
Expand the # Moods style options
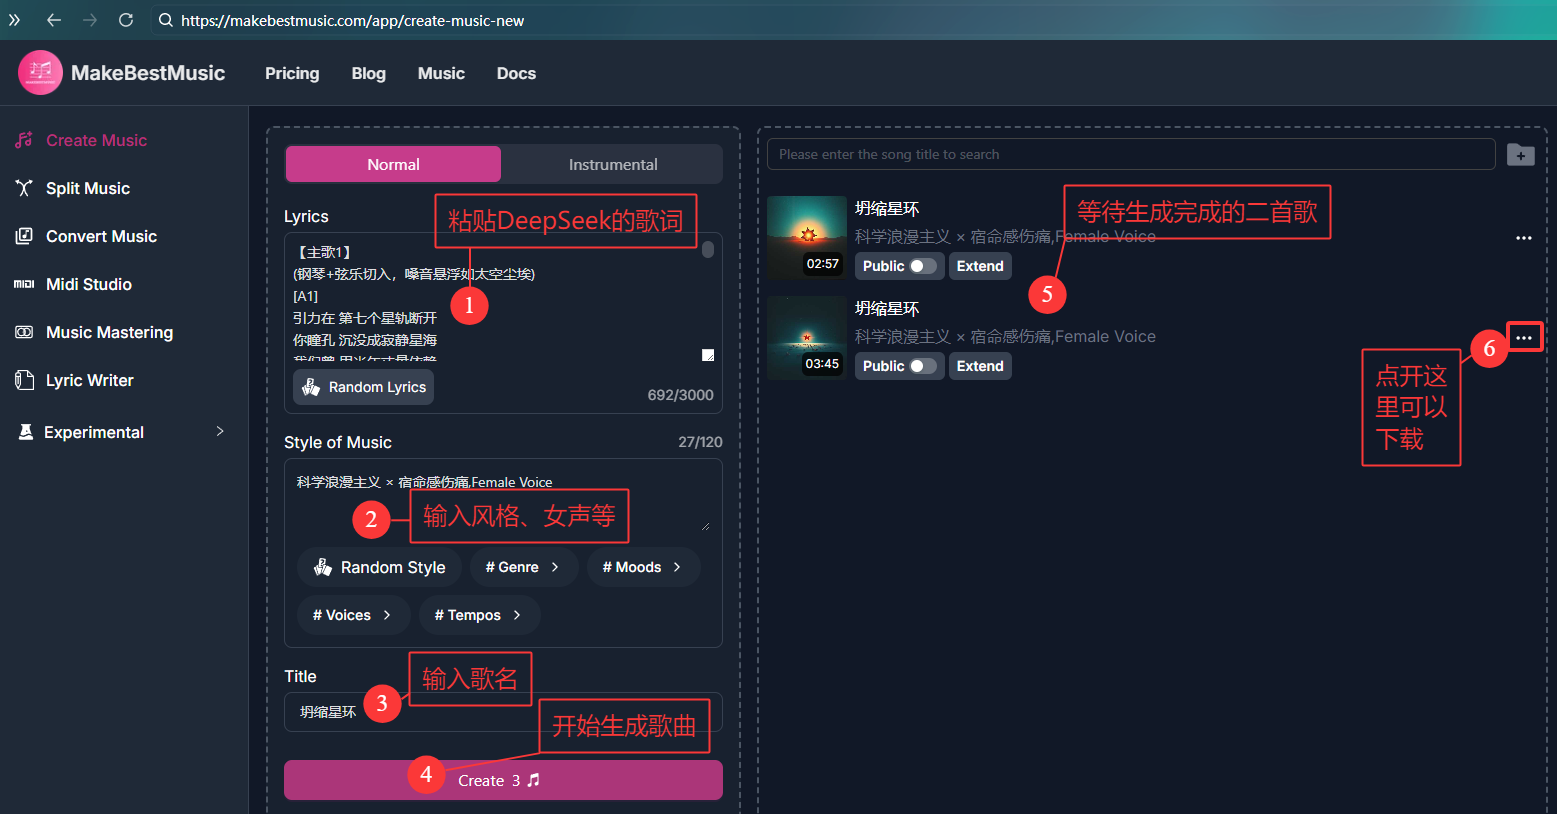click(x=642, y=567)
